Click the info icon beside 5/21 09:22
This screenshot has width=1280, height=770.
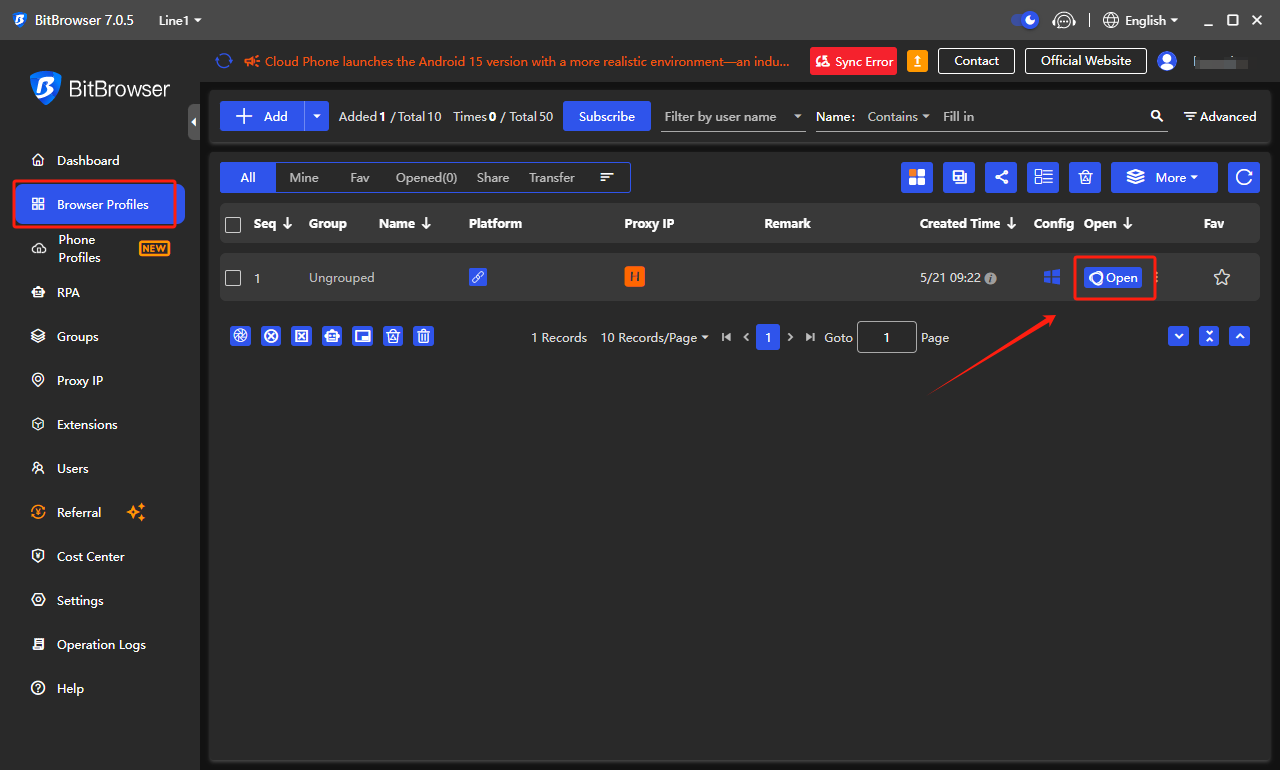point(991,279)
